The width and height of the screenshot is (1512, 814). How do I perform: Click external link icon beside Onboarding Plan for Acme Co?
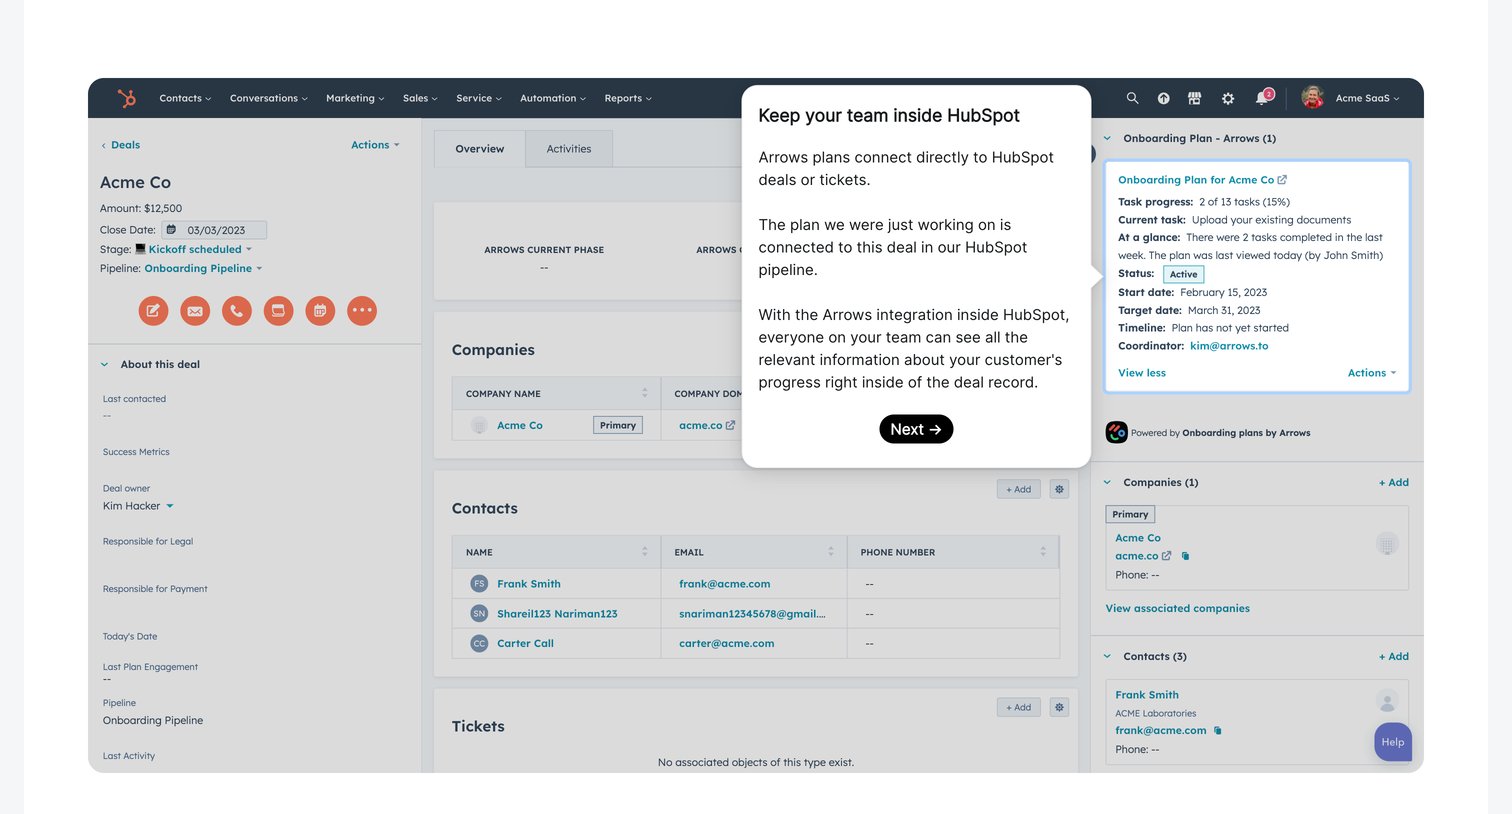(x=1282, y=180)
